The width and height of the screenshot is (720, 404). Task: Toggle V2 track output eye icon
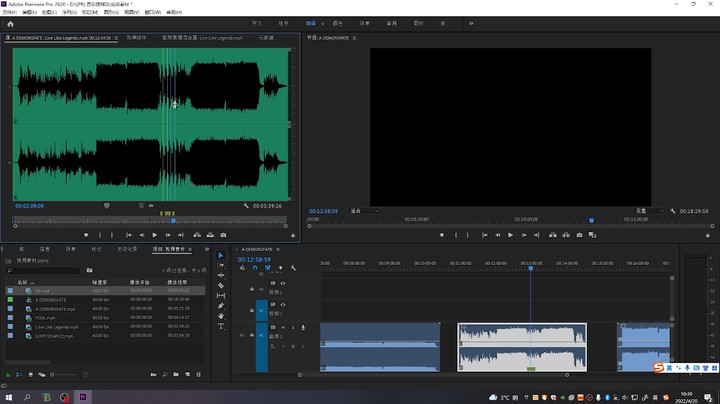(x=283, y=283)
